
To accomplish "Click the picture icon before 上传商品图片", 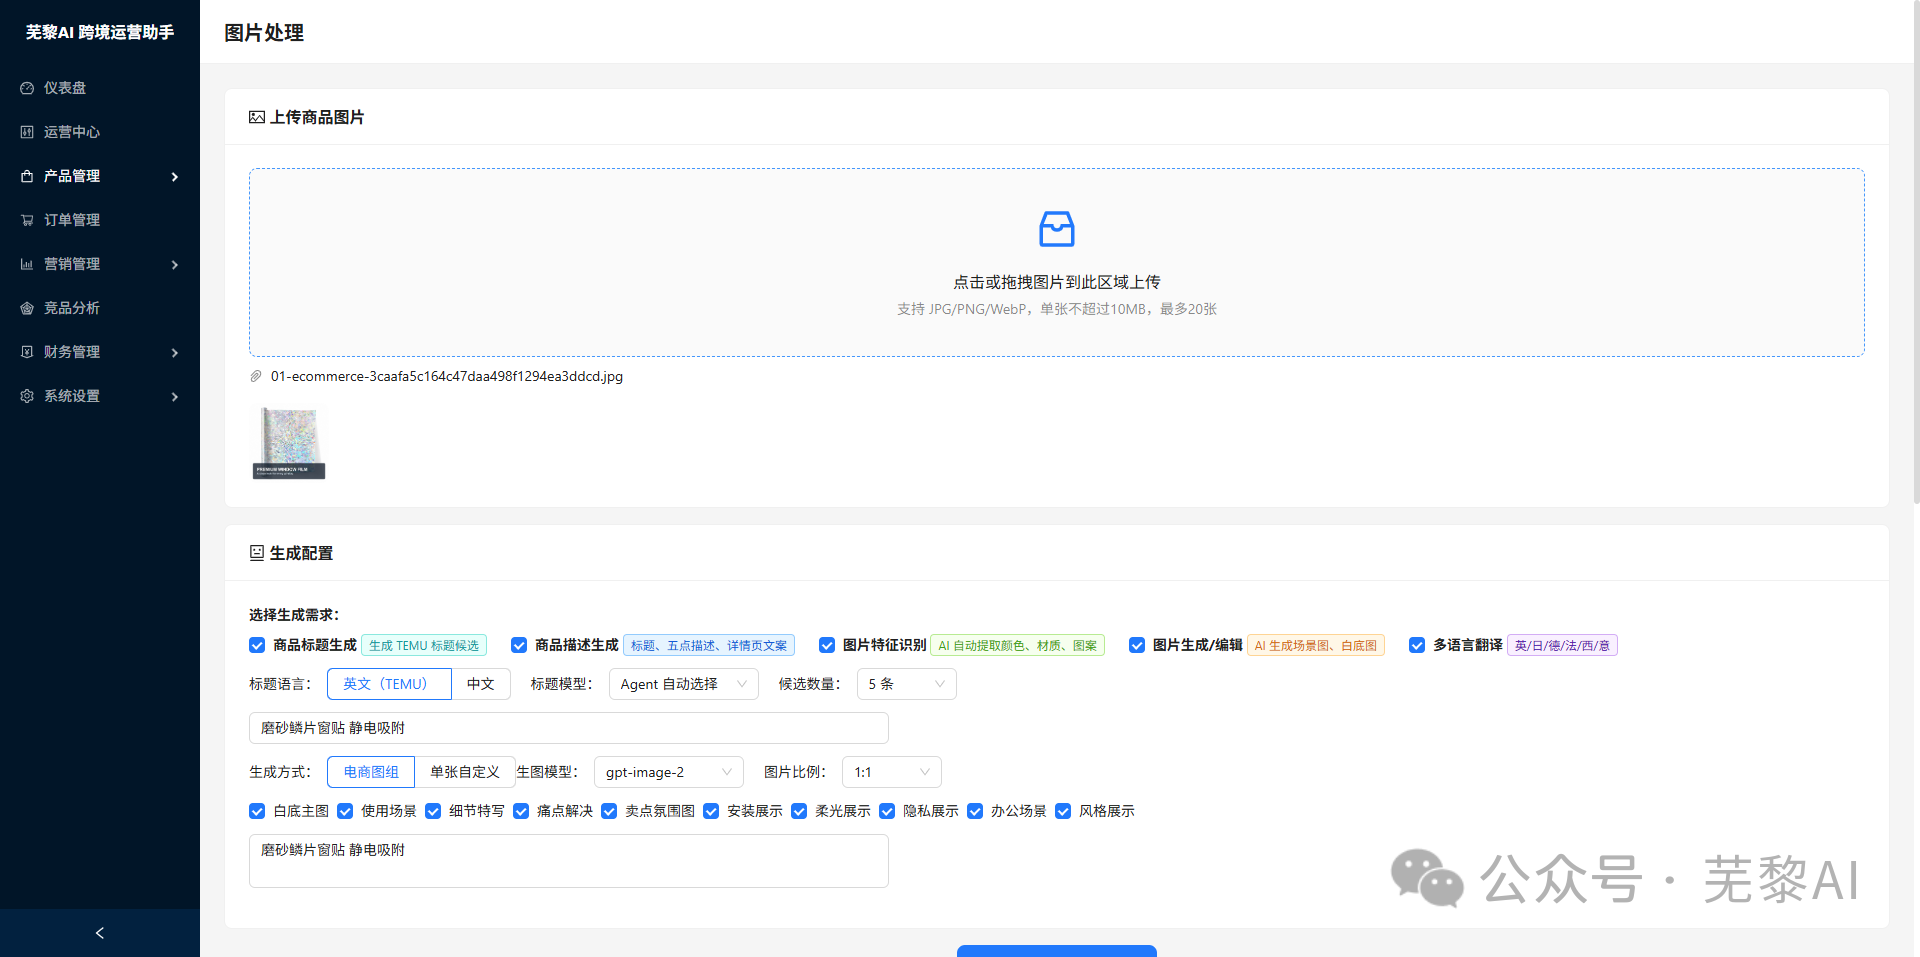I will point(257,117).
